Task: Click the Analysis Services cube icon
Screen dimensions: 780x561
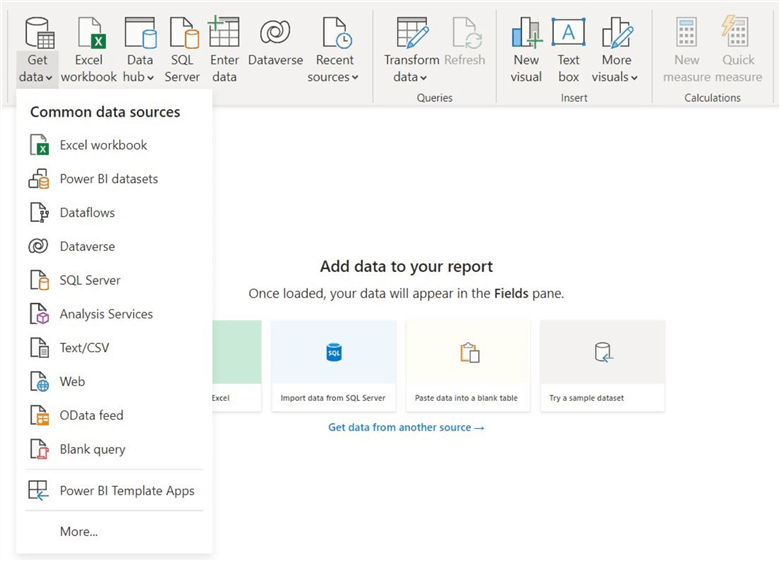Action: (39, 314)
